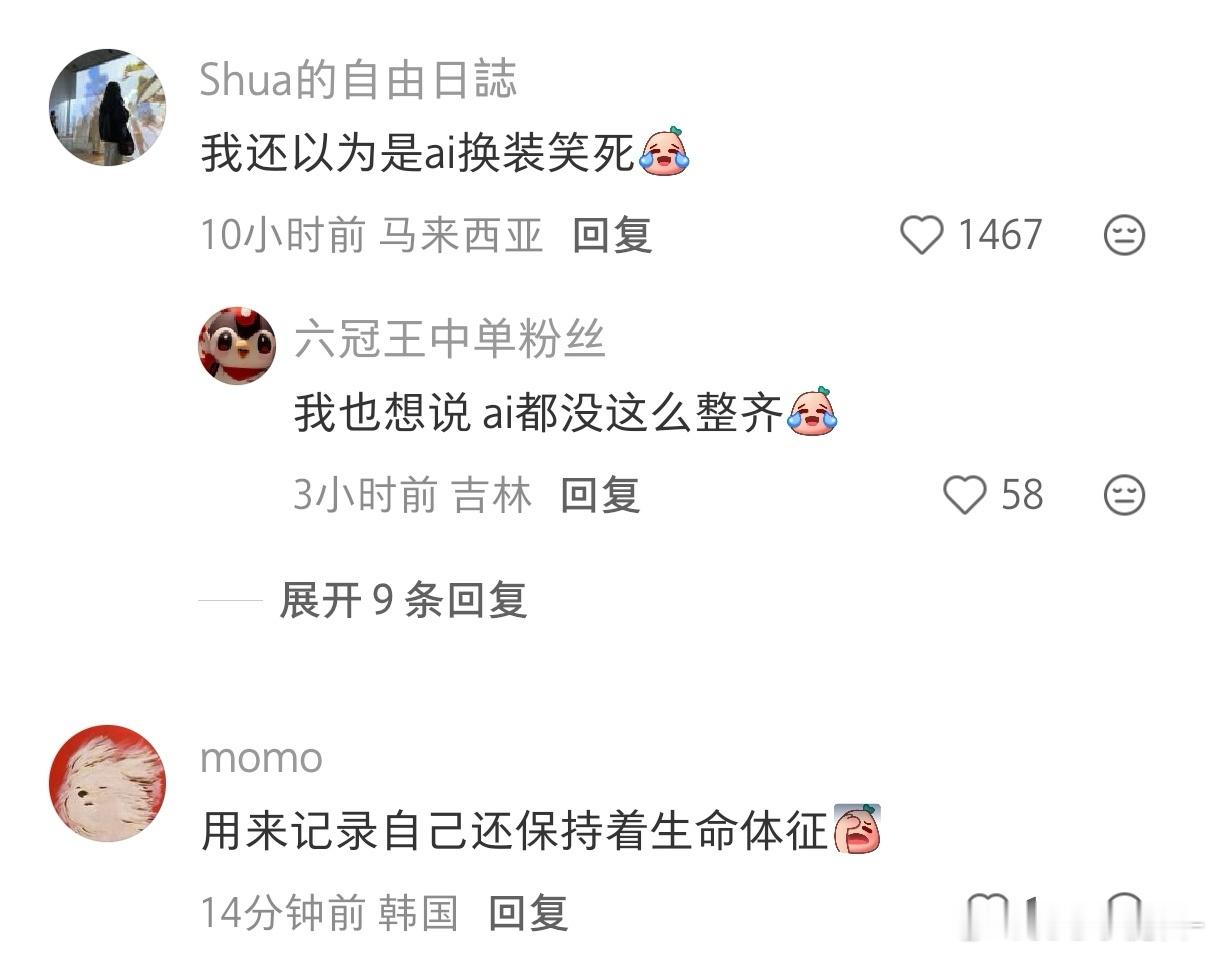Screen dimensions: 1216x953
Task: Tap the emoji face icon beside 1467
Action: click(1124, 236)
